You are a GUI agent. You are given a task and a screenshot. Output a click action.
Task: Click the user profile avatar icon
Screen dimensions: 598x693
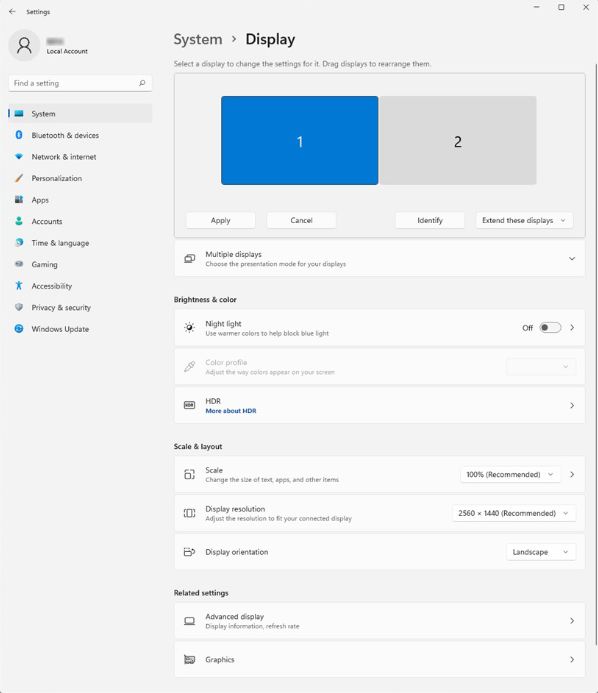pyautogui.click(x=24, y=45)
